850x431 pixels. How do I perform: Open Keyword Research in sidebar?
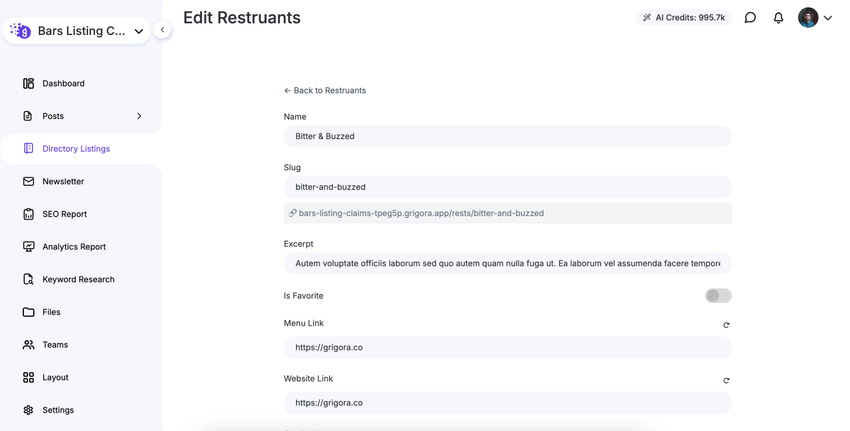(x=78, y=279)
